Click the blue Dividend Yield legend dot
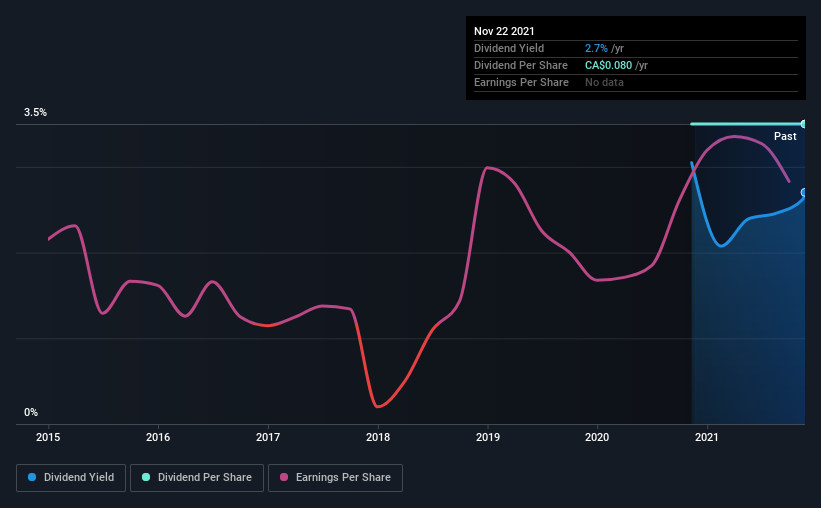 click(x=32, y=477)
